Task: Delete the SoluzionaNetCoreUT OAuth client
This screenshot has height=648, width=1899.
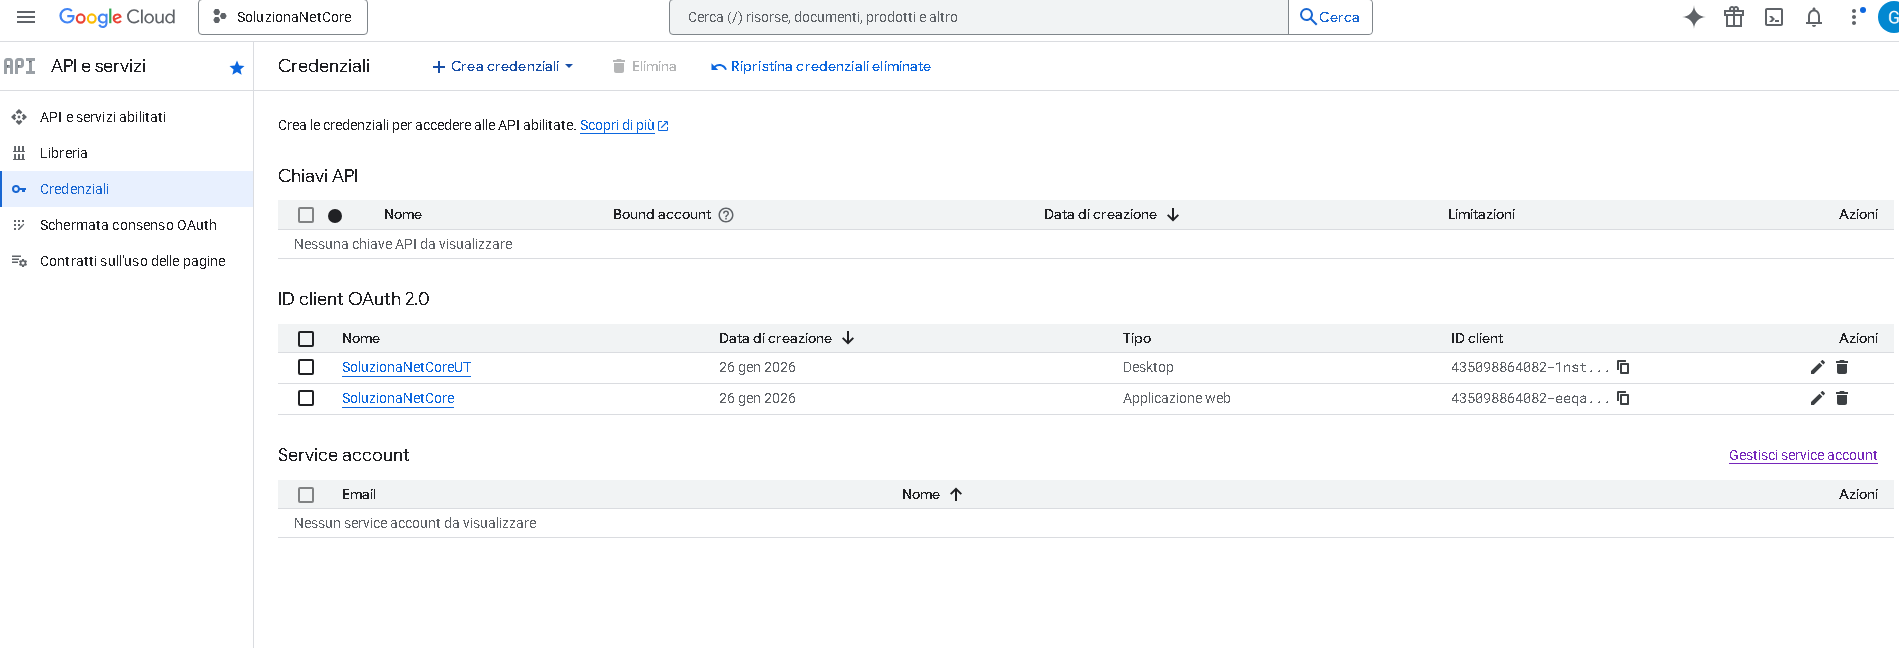Action: [x=1841, y=367]
